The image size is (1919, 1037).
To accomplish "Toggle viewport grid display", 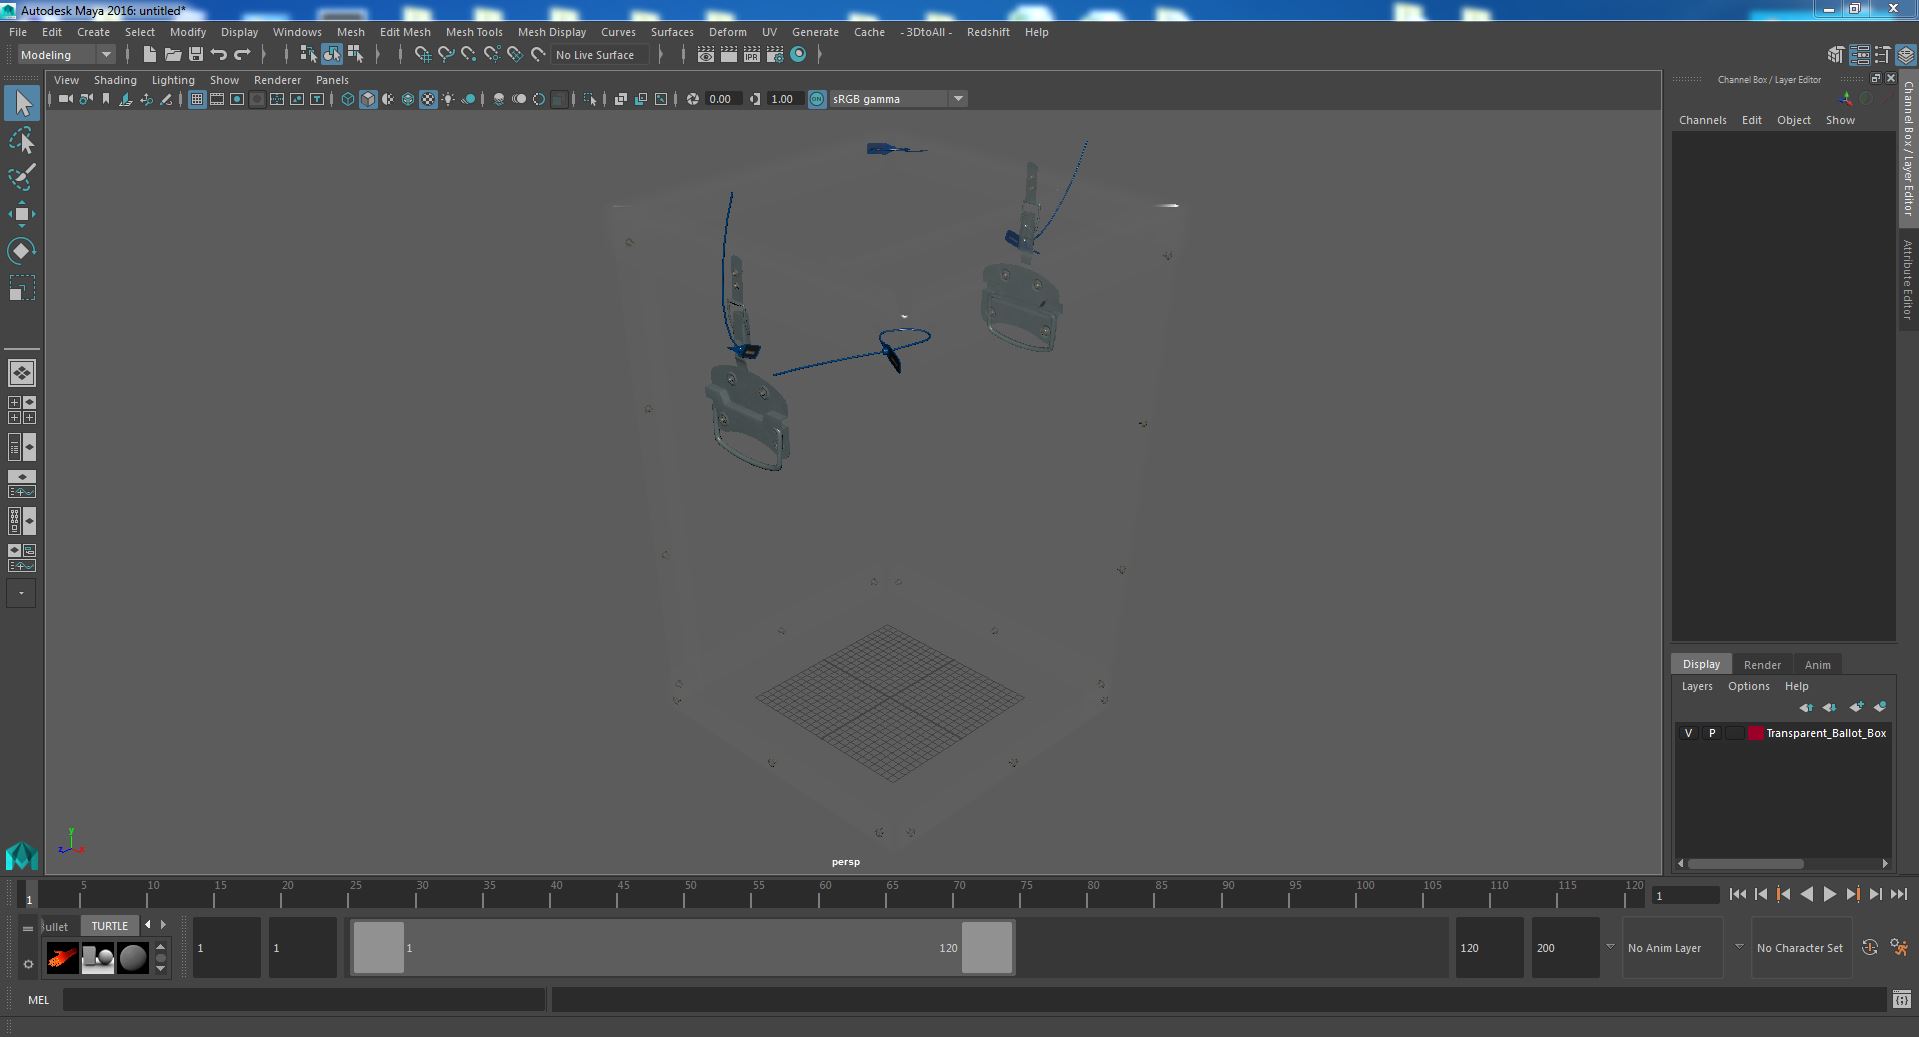I will click(197, 99).
